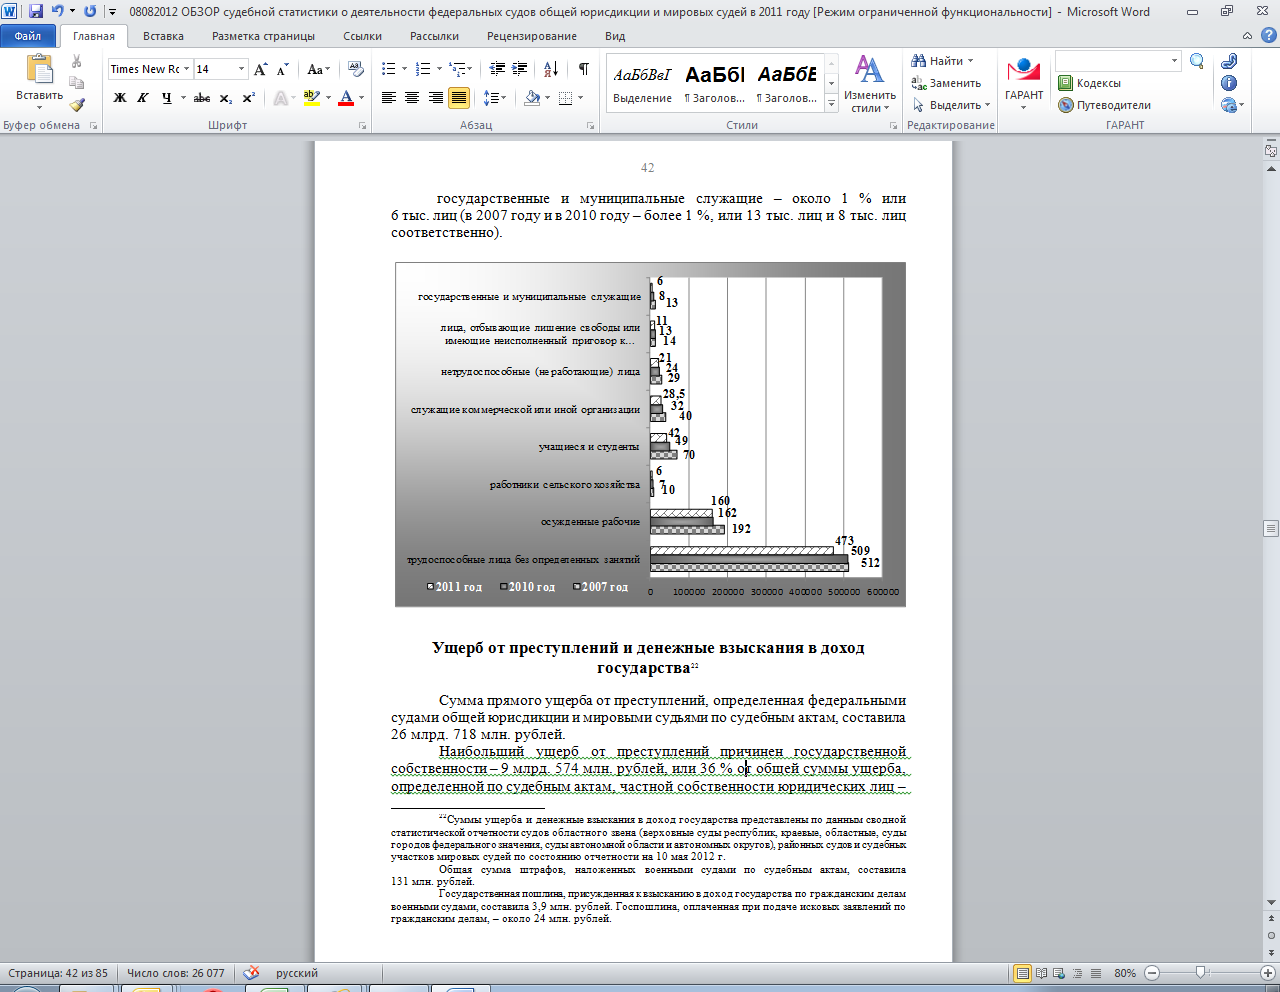Open the font name dropdown
1280x992 pixels.
point(186,69)
